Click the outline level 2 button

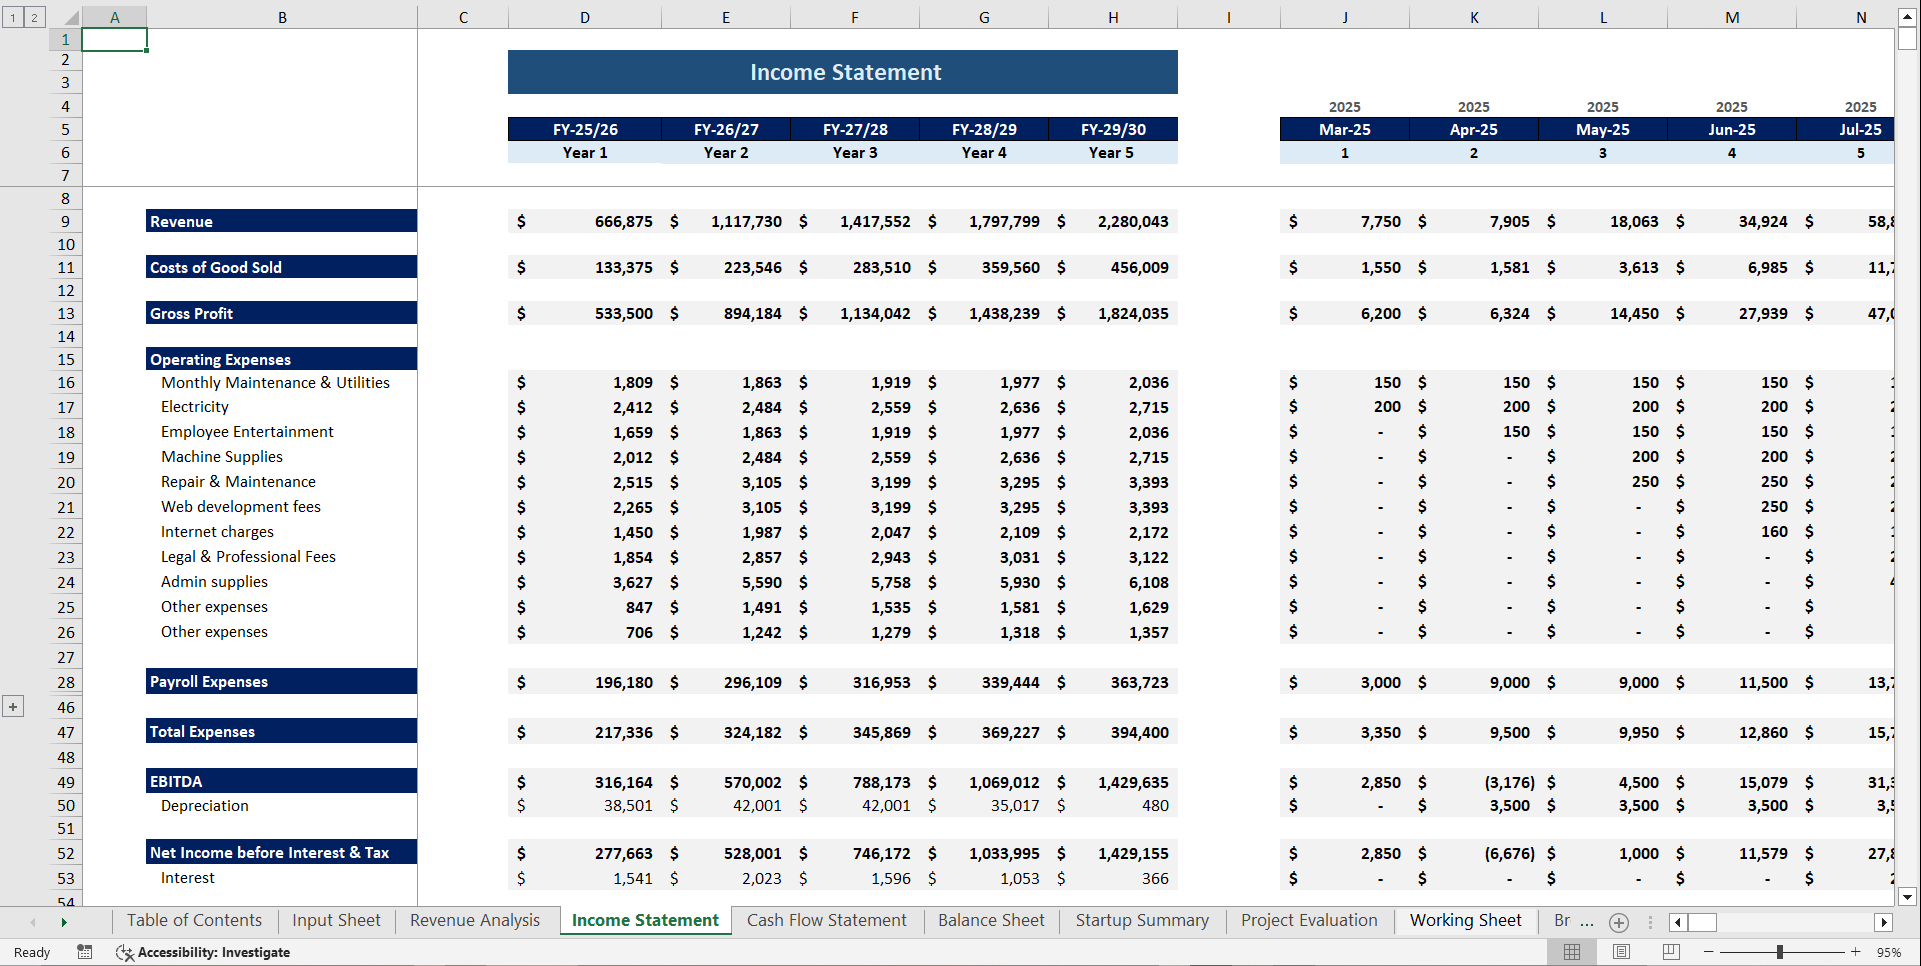point(33,17)
